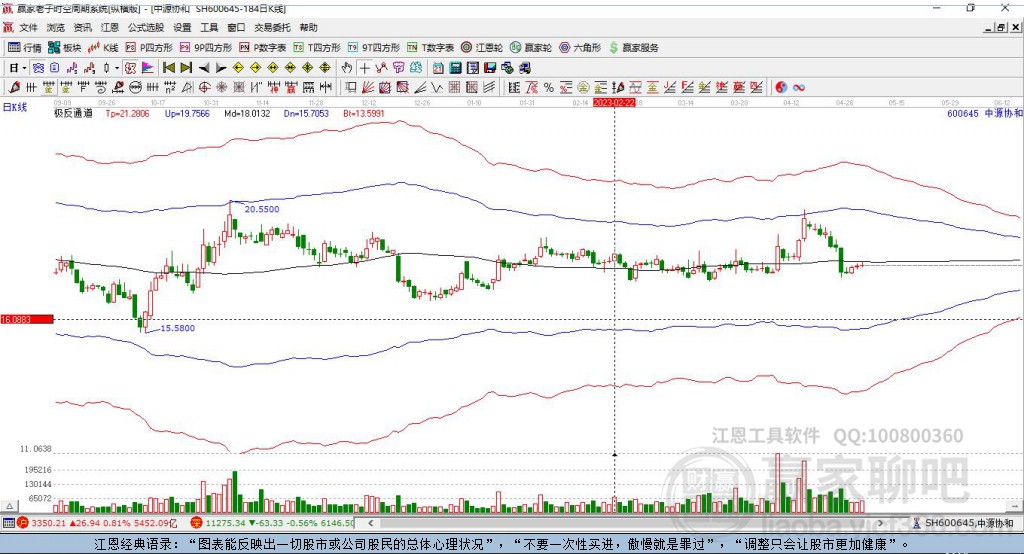The width and height of the screenshot is (1024, 554).
Task: Click the Tp=21.2806 value
Action: tap(127, 113)
